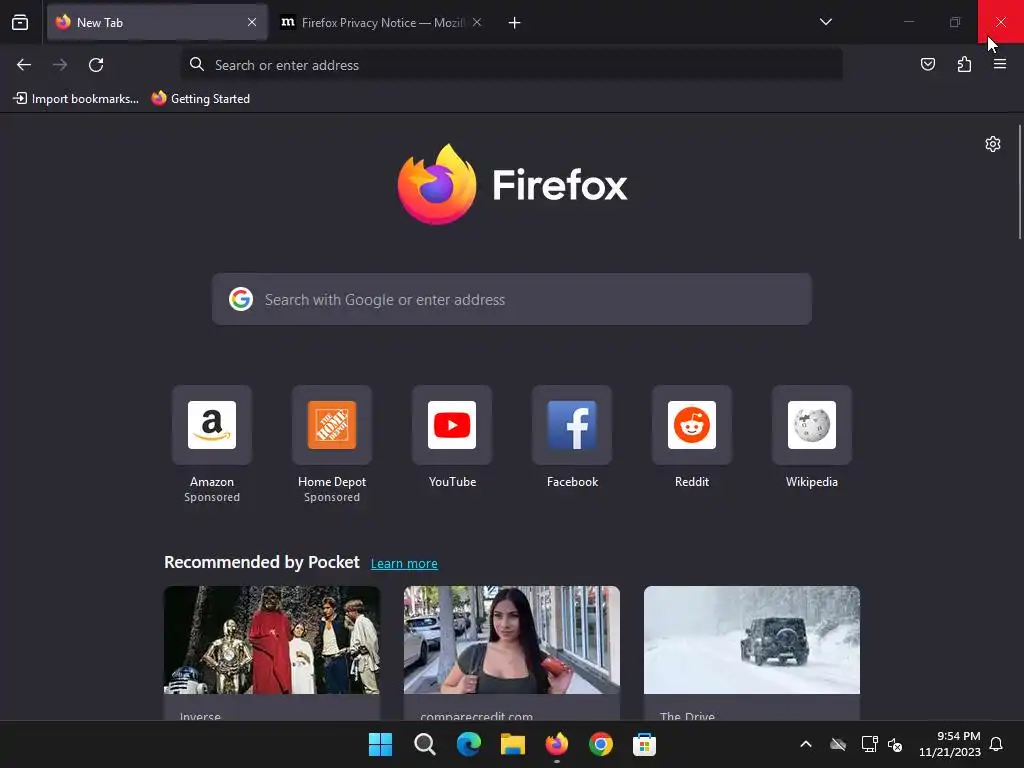This screenshot has height=768, width=1024.
Task: Open a new tab with plus button
Action: [x=515, y=23]
